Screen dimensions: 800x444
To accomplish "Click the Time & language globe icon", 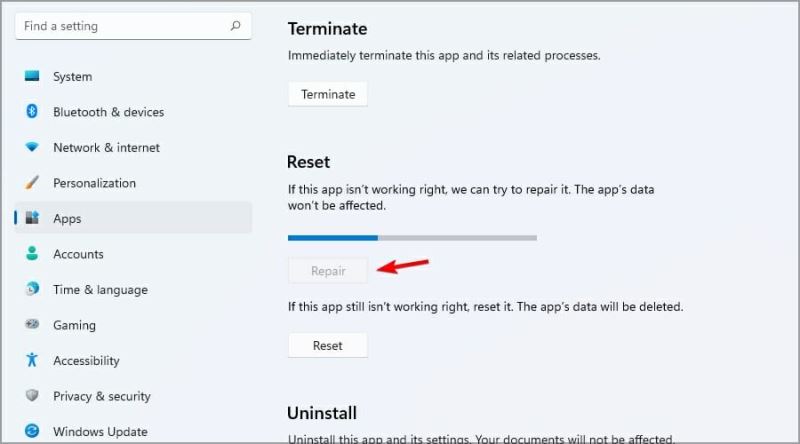I will (32, 290).
